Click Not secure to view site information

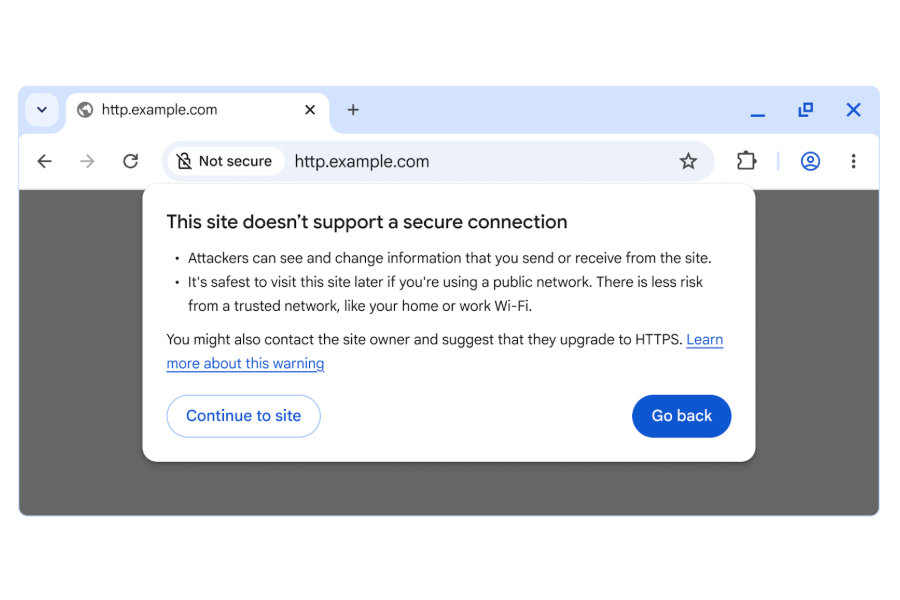(237, 160)
